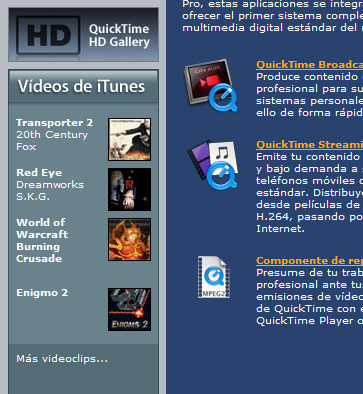Click the Vídeos de iTunes header
The height and width of the screenshot is (394, 363).
83,86
